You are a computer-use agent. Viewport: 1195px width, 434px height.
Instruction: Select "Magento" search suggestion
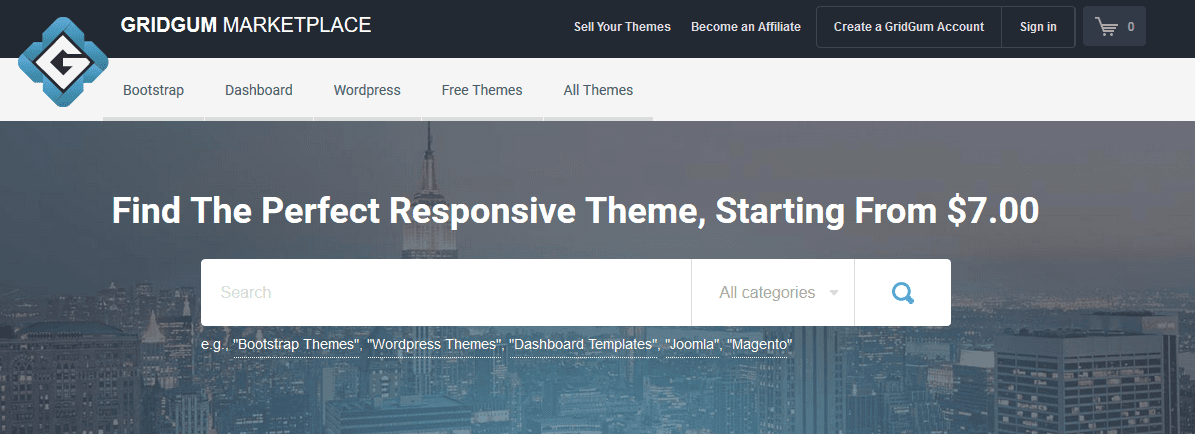(760, 345)
